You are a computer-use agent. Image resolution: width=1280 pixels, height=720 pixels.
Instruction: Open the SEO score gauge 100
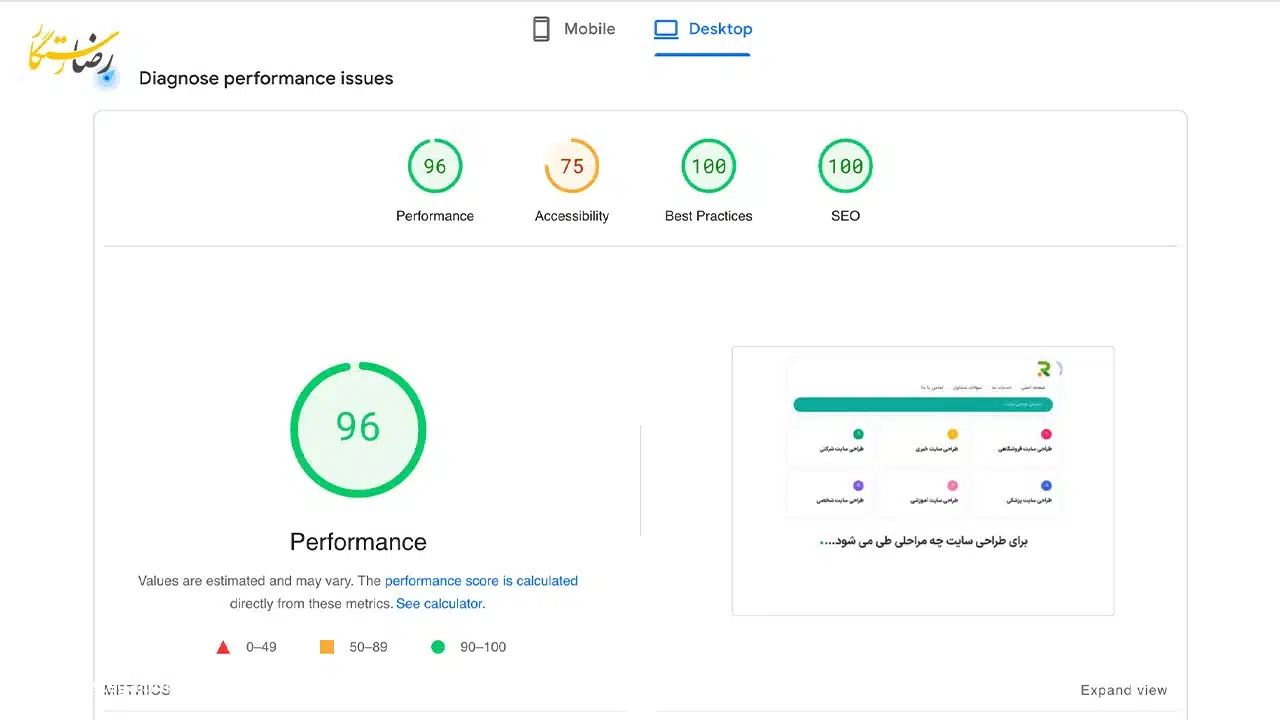point(846,166)
